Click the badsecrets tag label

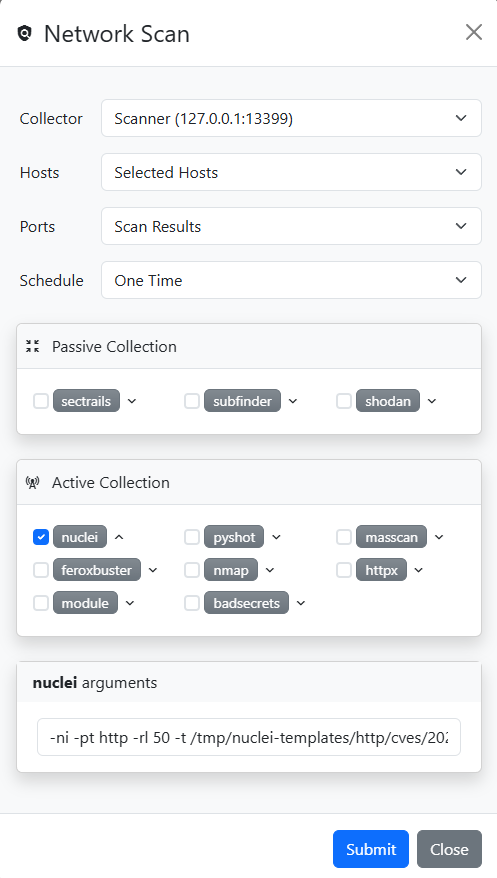pos(246,603)
